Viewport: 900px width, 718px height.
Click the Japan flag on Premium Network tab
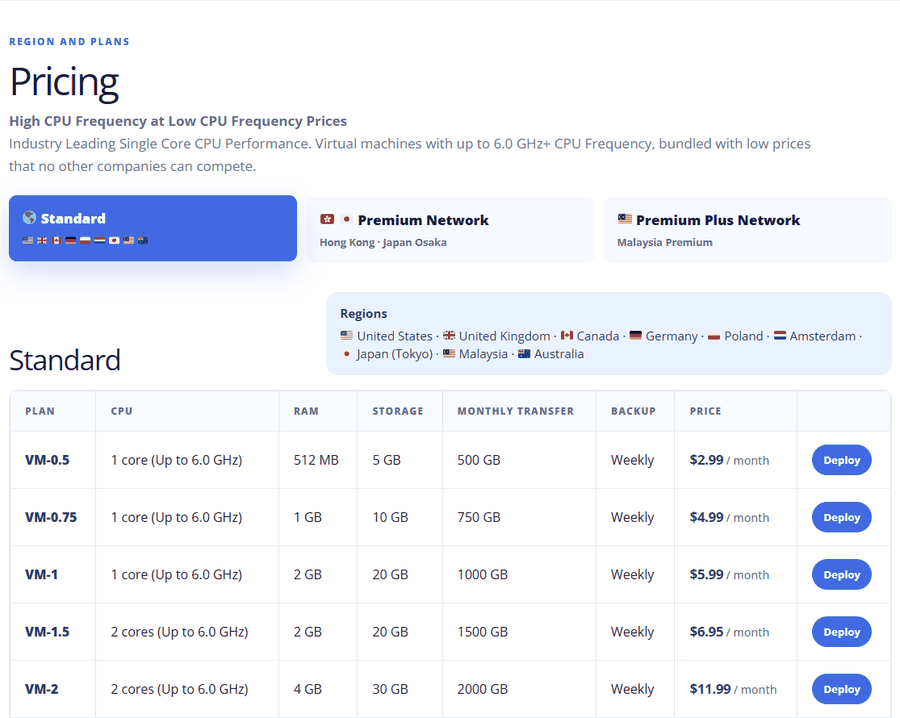coord(346,219)
